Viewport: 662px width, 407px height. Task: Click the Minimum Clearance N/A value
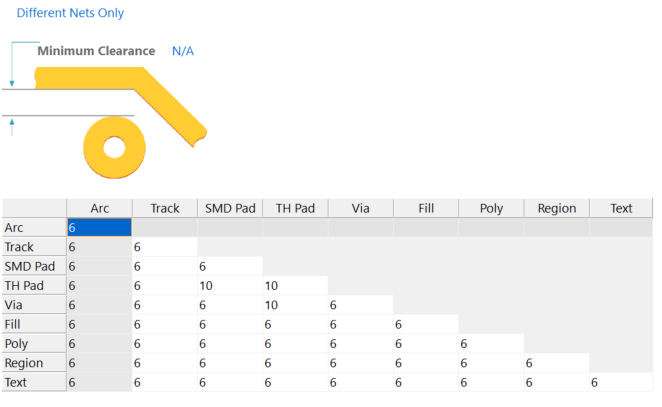(183, 51)
